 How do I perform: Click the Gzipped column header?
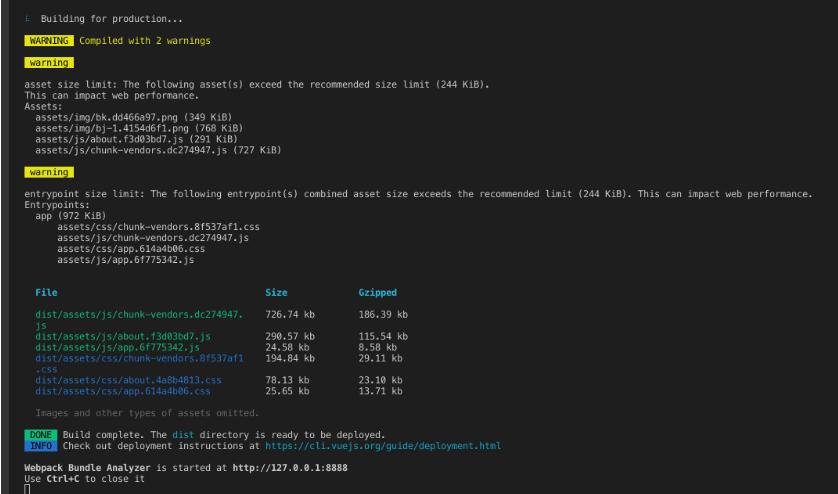377,294
